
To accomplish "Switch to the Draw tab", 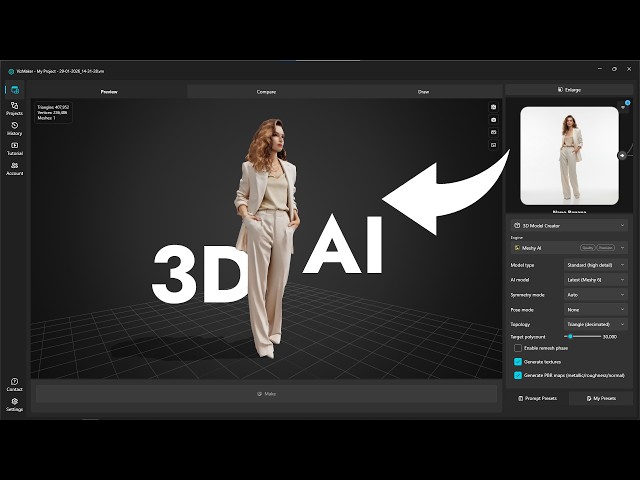I will [x=423, y=91].
